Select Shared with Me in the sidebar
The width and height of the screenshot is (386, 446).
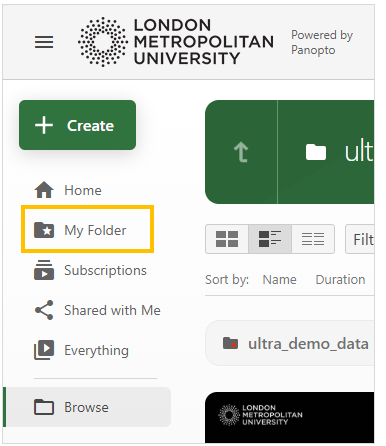97,310
